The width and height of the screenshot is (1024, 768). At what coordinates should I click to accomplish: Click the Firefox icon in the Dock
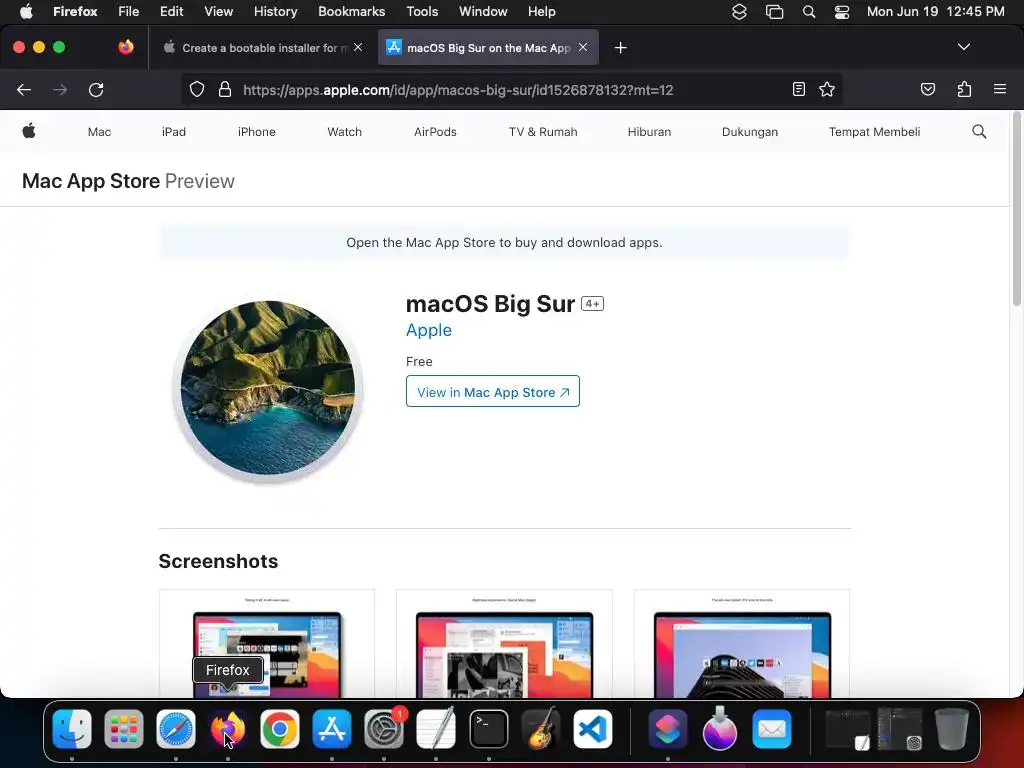pyautogui.click(x=227, y=729)
